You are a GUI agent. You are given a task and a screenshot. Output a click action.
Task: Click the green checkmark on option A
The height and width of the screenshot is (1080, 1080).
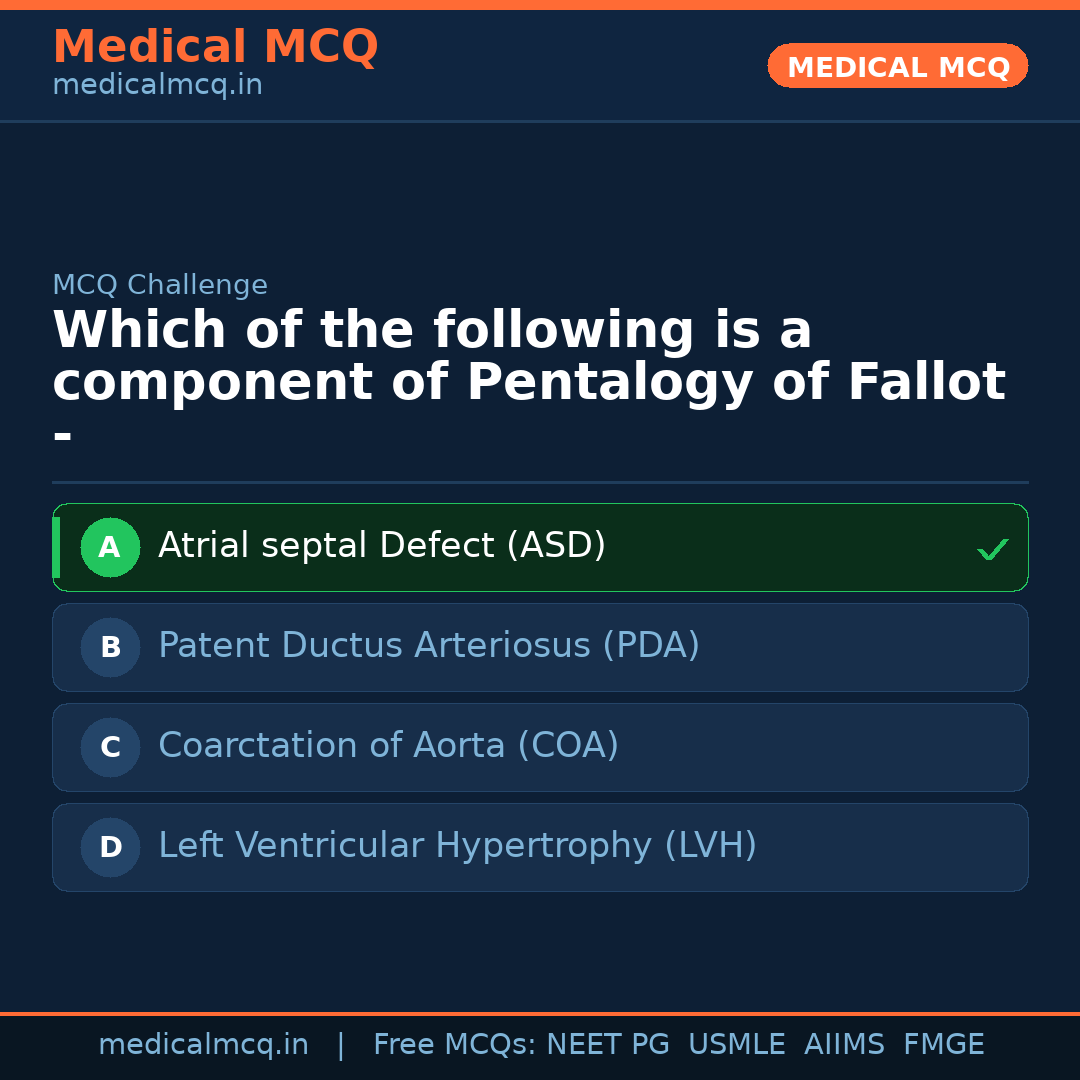pos(992,549)
